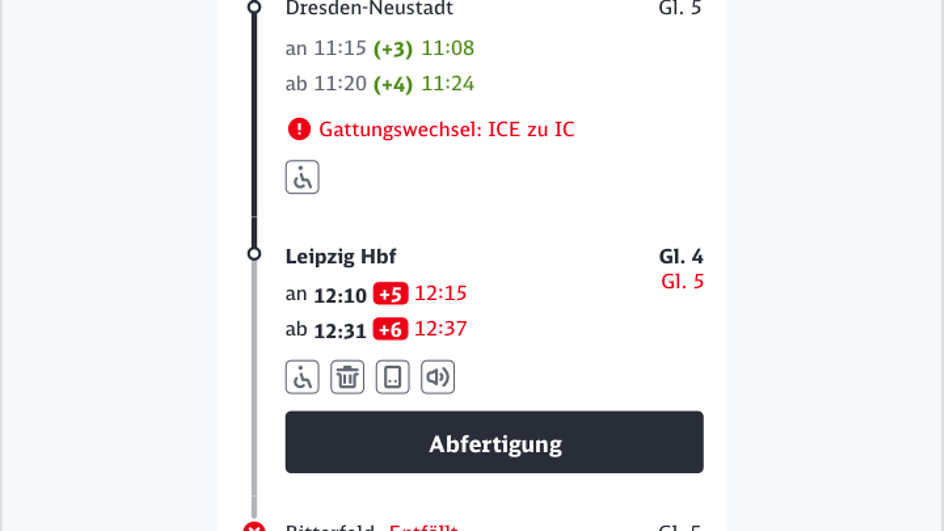
Task: Click the mobile device icon at Leipzig Hbf
Action: click(x=393, y=377)
